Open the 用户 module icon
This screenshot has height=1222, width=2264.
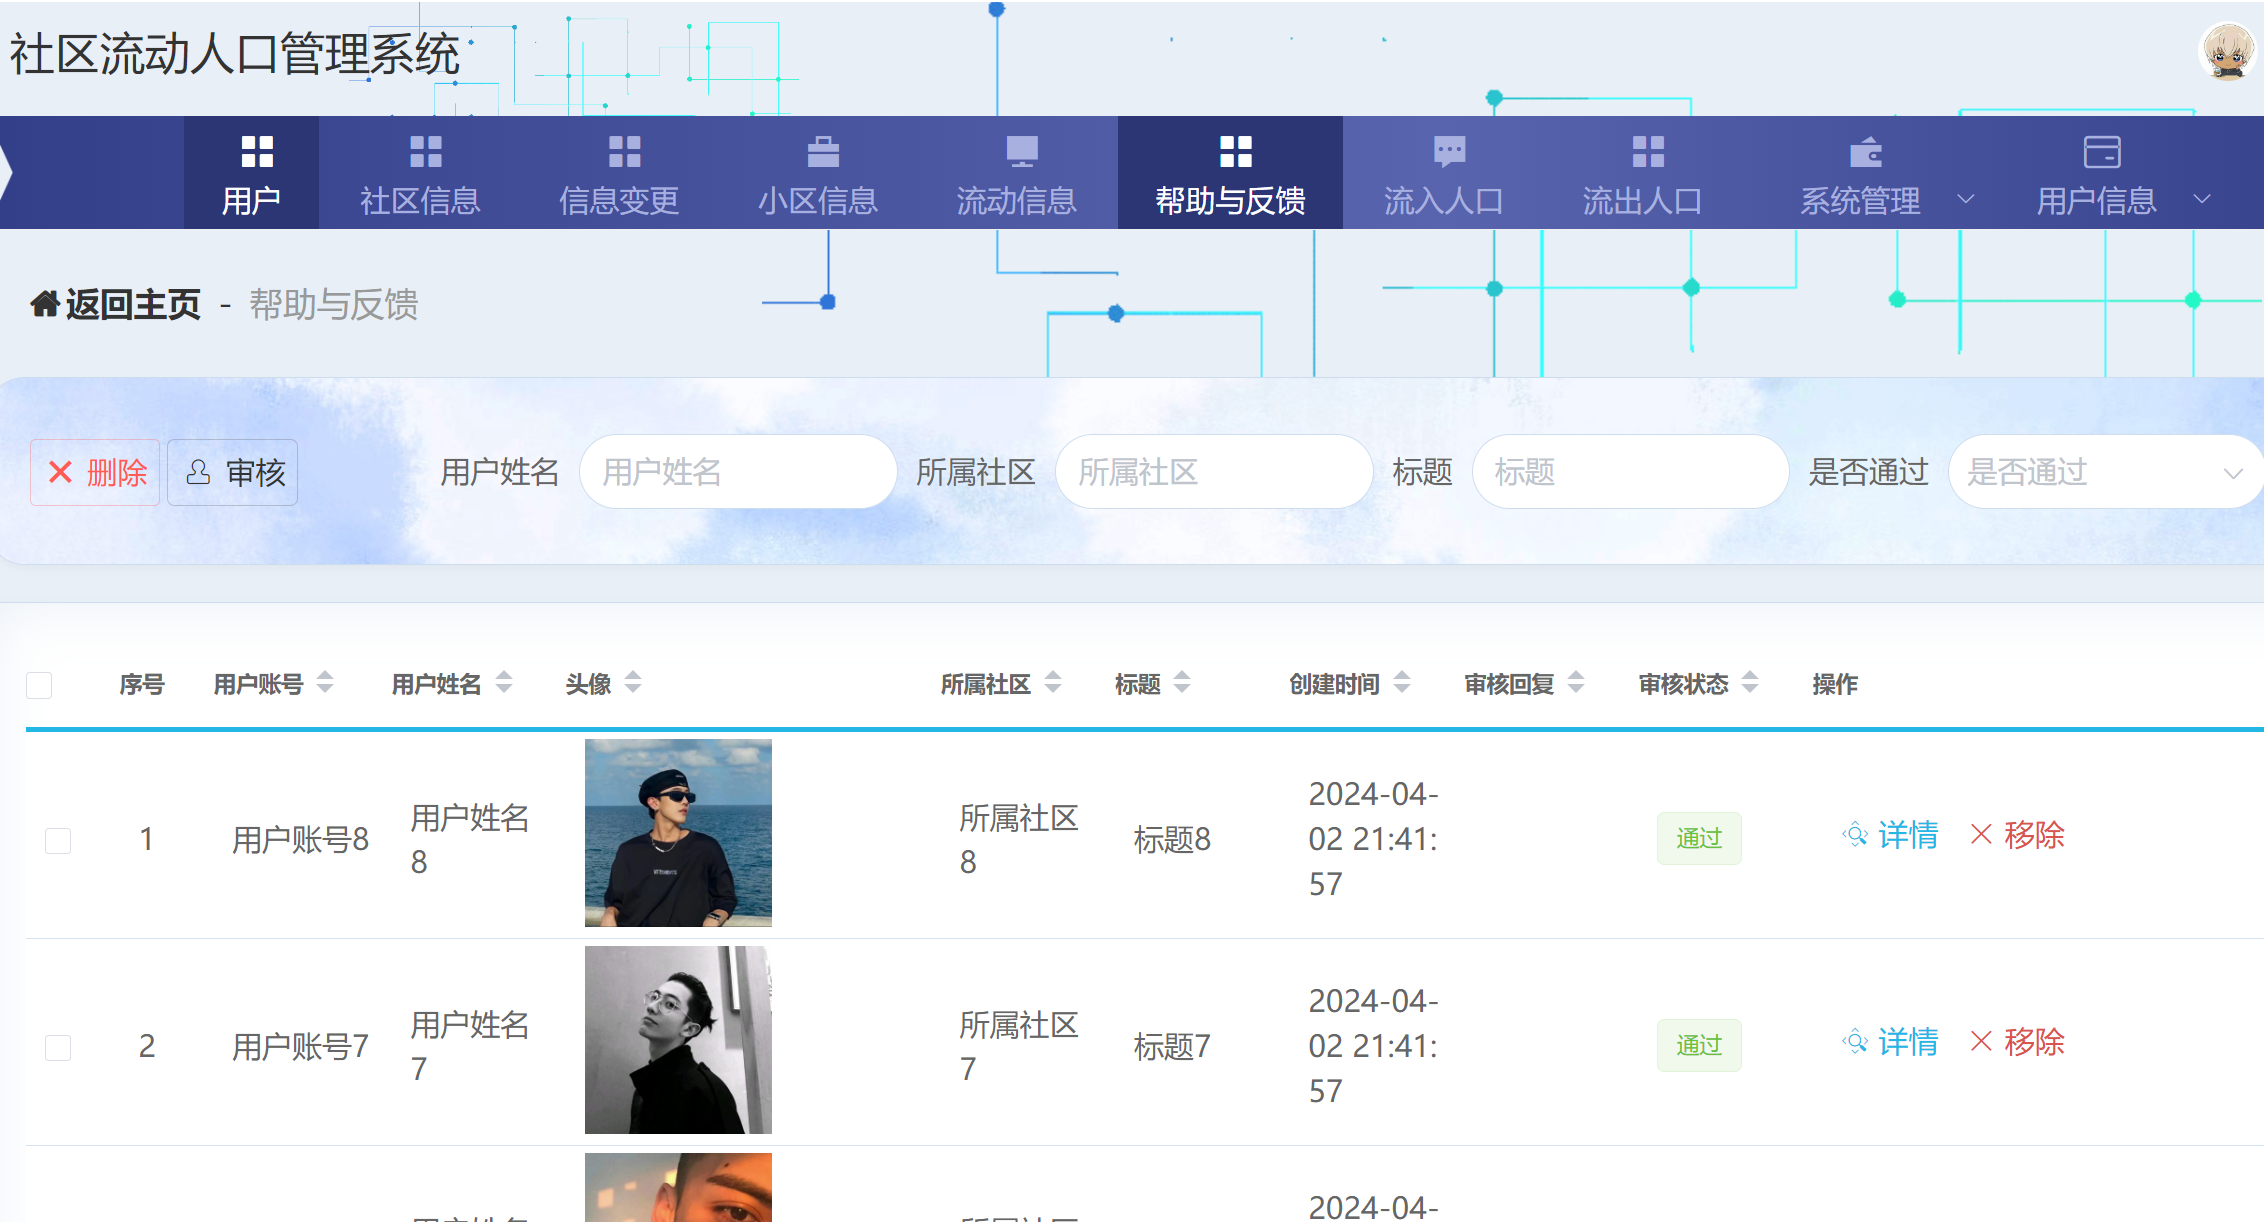pos(254,151)
